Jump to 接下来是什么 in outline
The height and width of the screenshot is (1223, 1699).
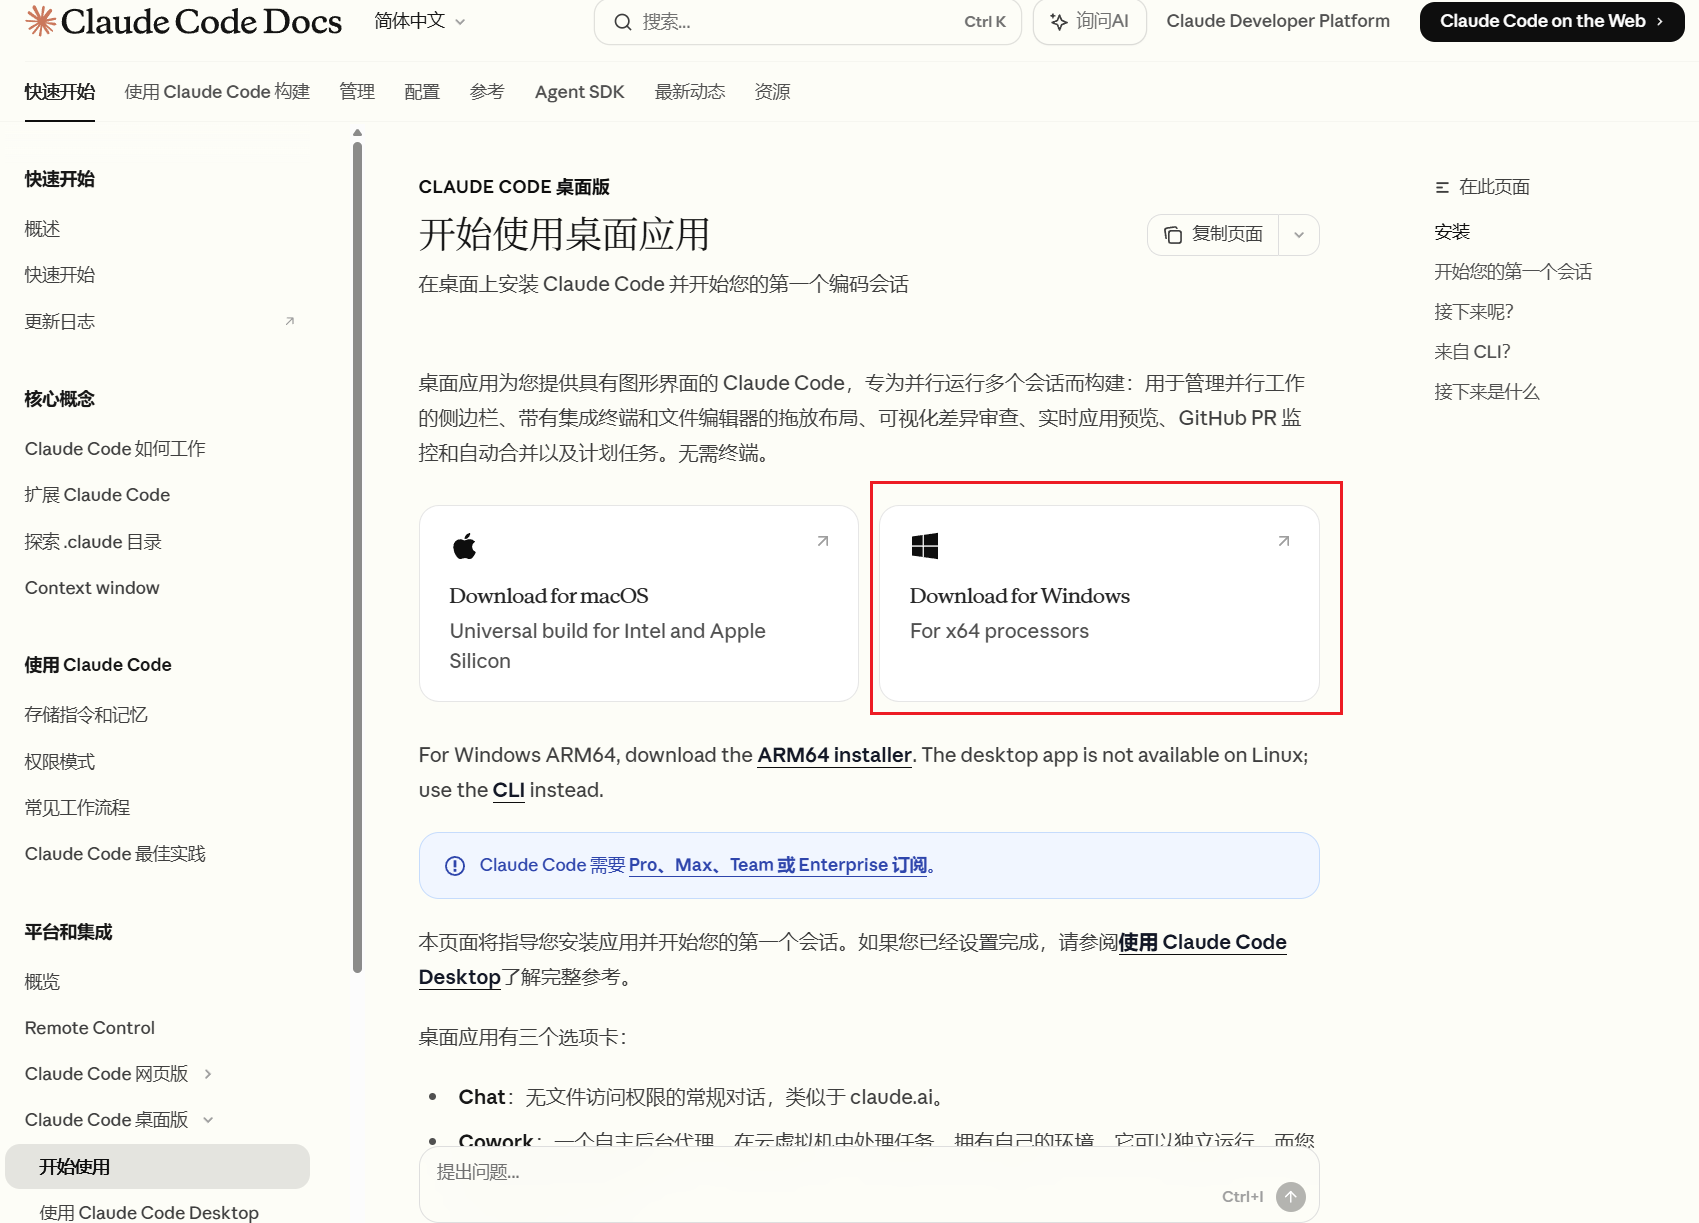[x=1487, y=392]
